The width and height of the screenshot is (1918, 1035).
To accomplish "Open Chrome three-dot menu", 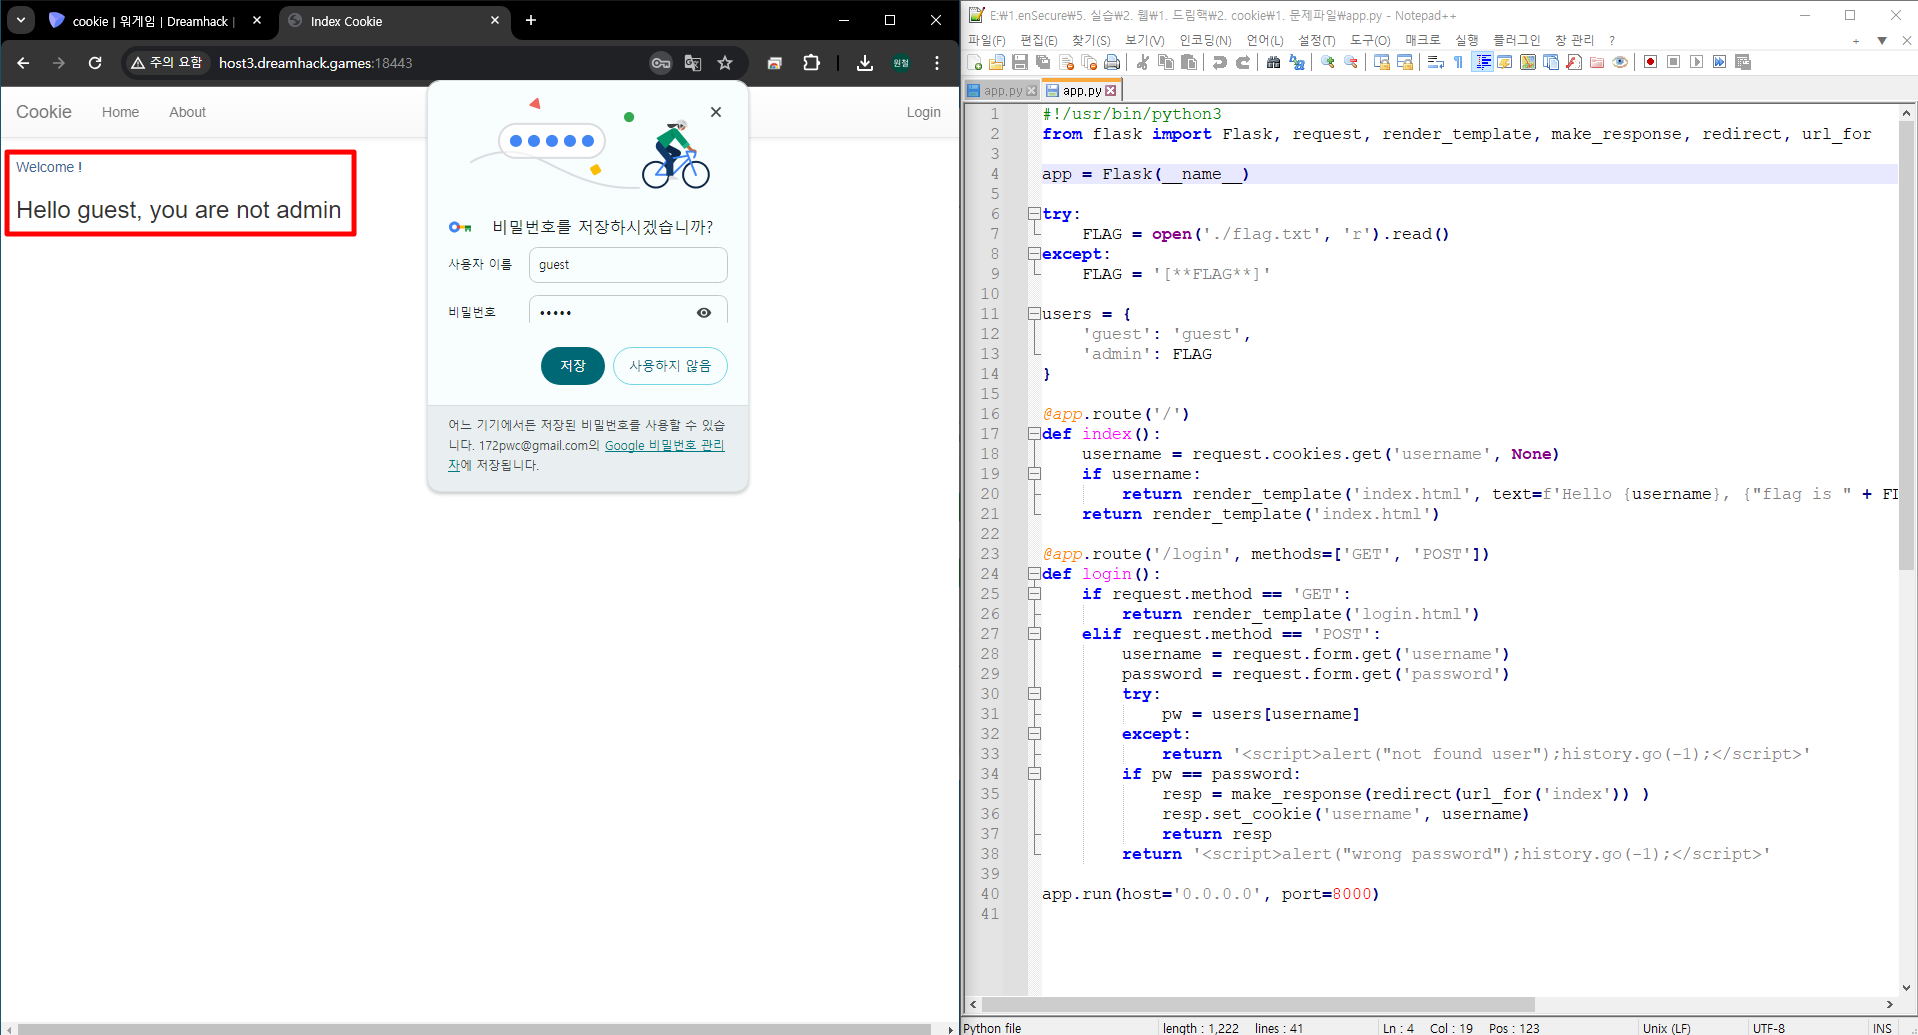I will [x=937, y=63].
